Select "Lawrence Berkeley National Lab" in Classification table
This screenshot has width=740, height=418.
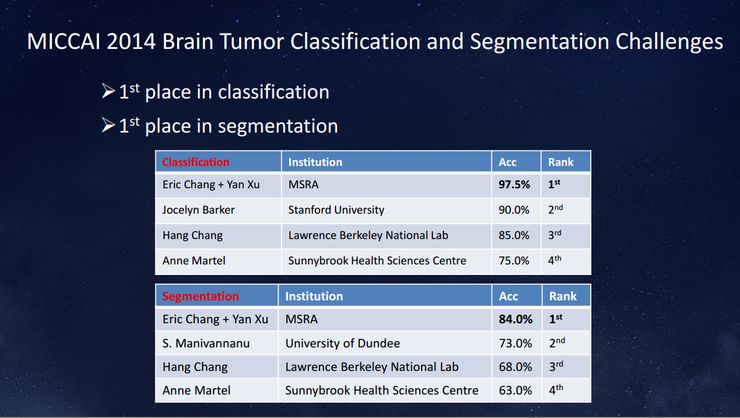(x=368, y=235)
